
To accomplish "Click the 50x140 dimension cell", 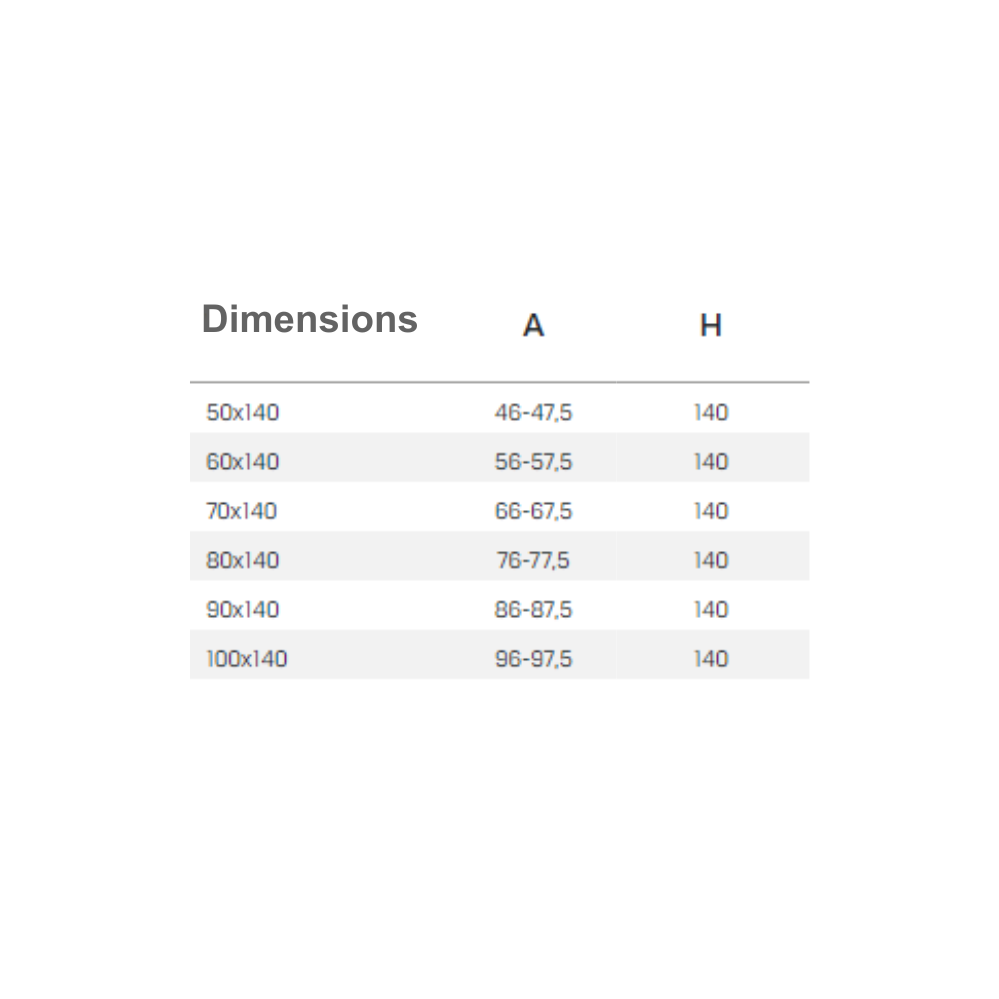I will pos(243,412).
